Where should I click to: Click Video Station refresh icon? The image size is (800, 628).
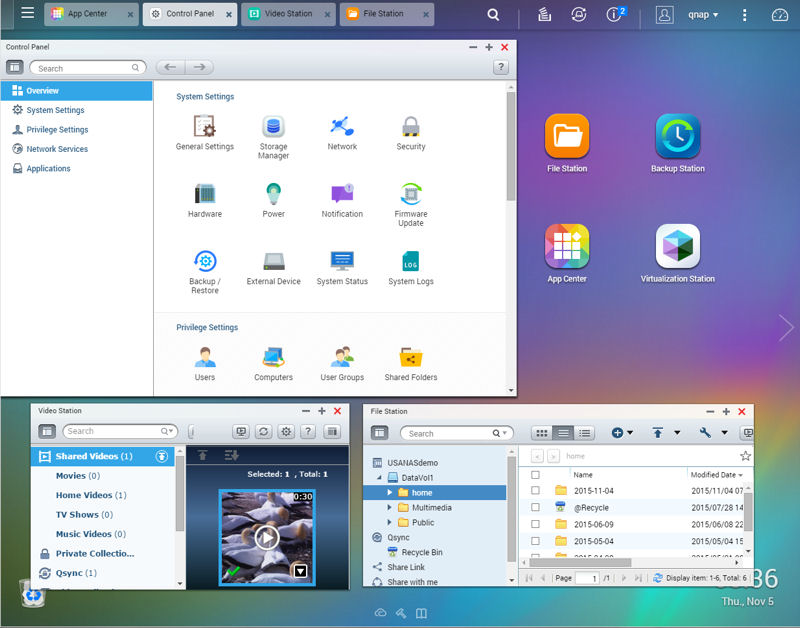[263, 432]
